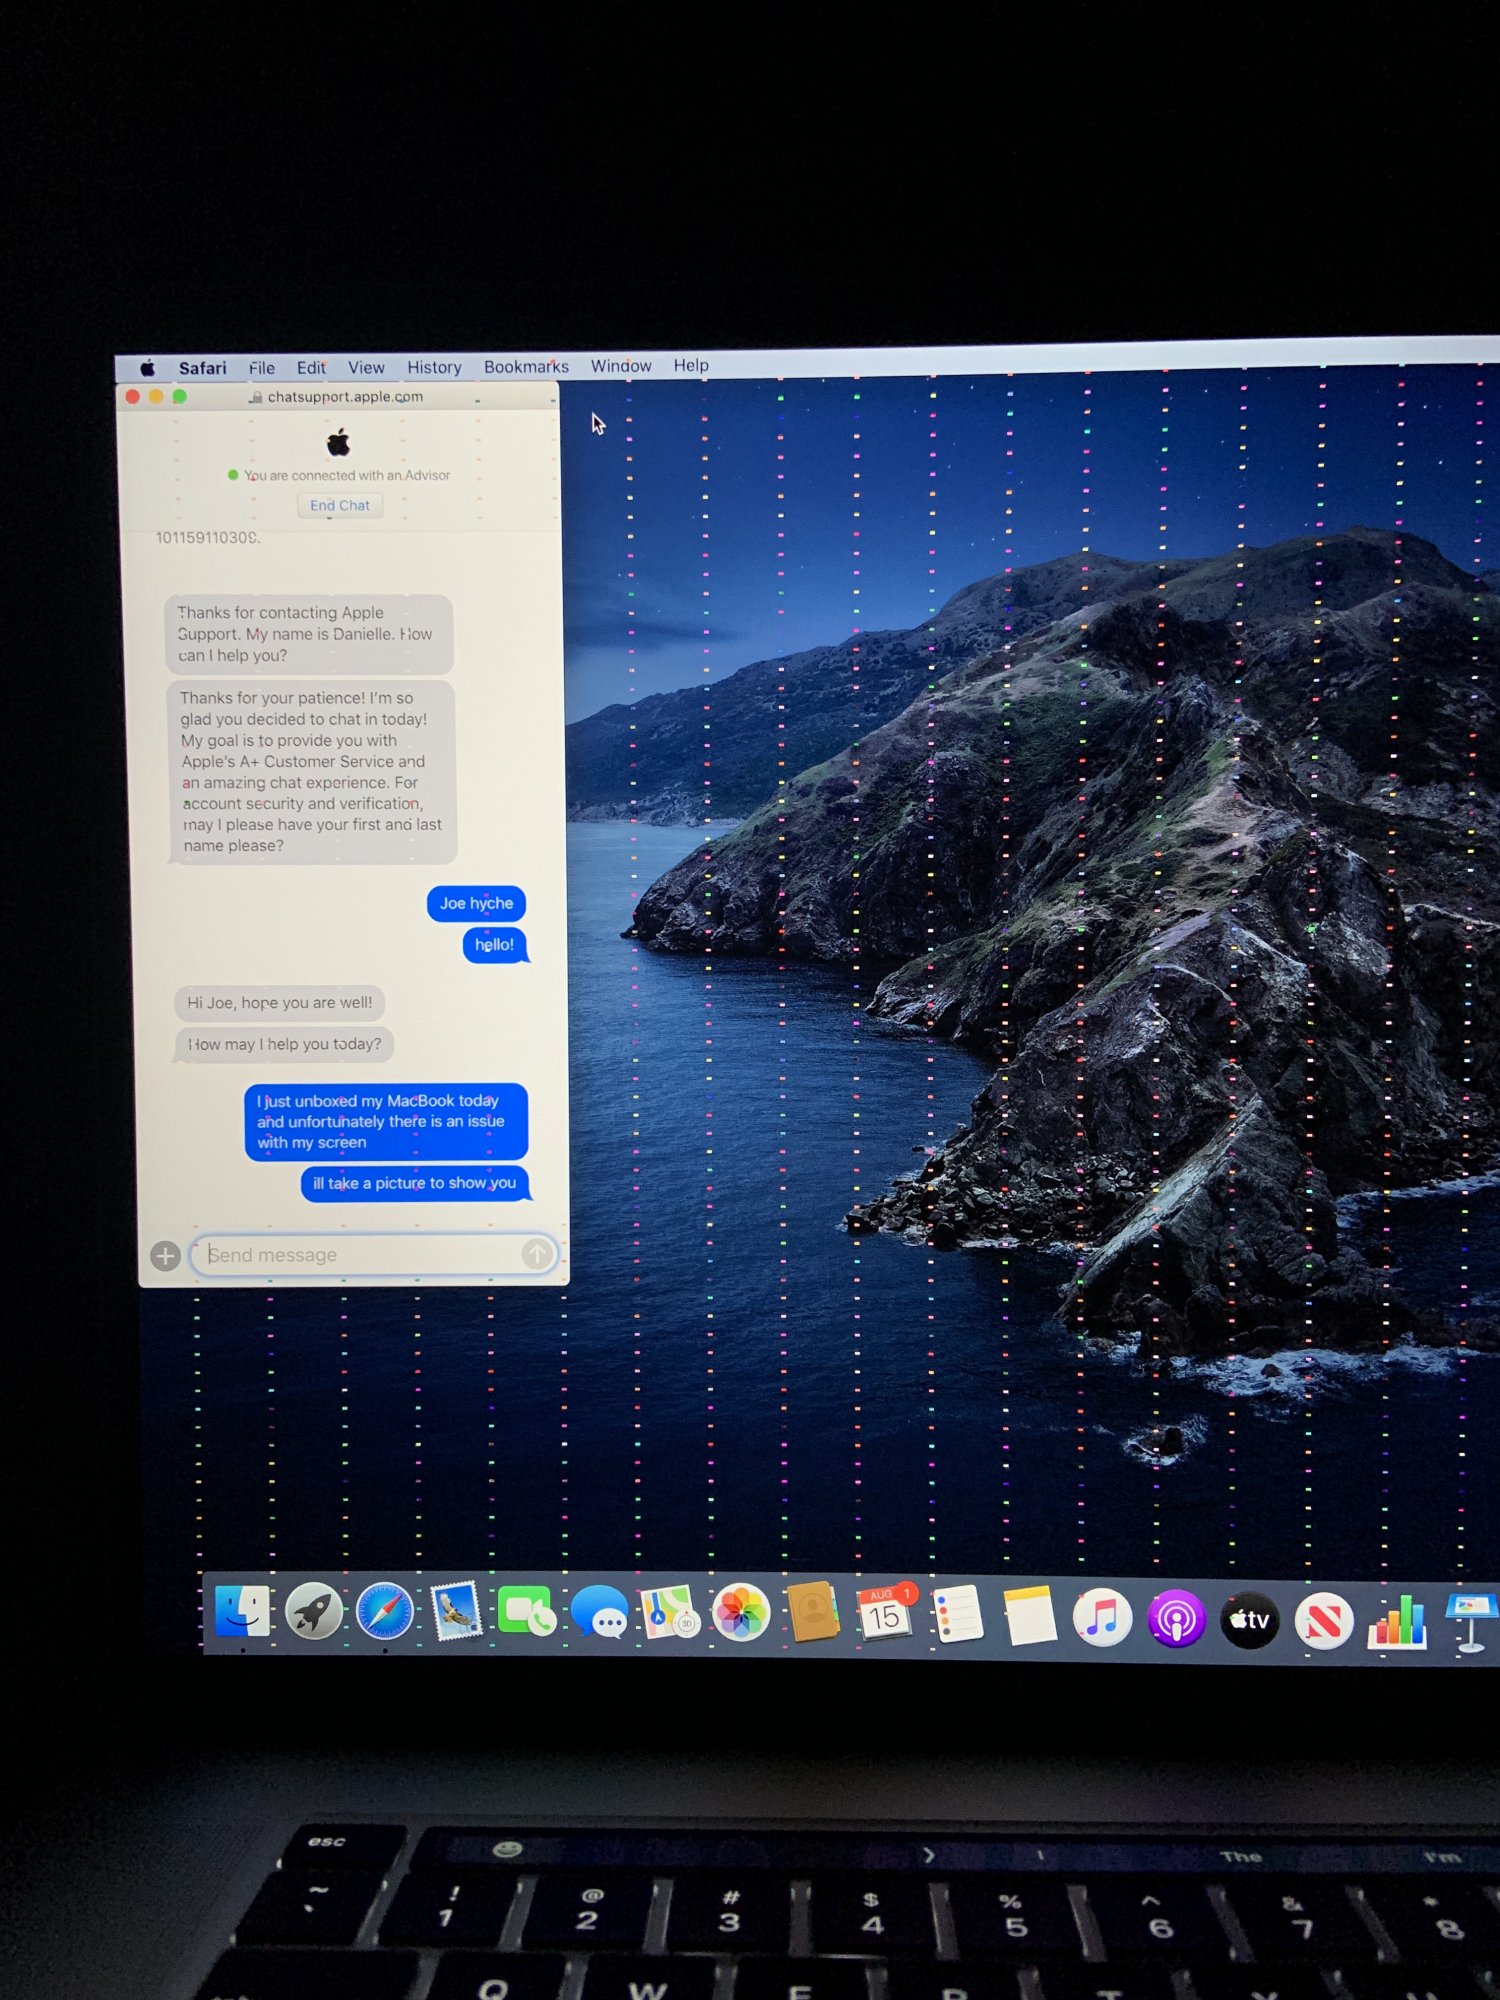Image resolution: width=1500 pixels, height=2000 pixels.
Task: Click the 'You are connected with an Advisor' status
Action: point(340,475)
